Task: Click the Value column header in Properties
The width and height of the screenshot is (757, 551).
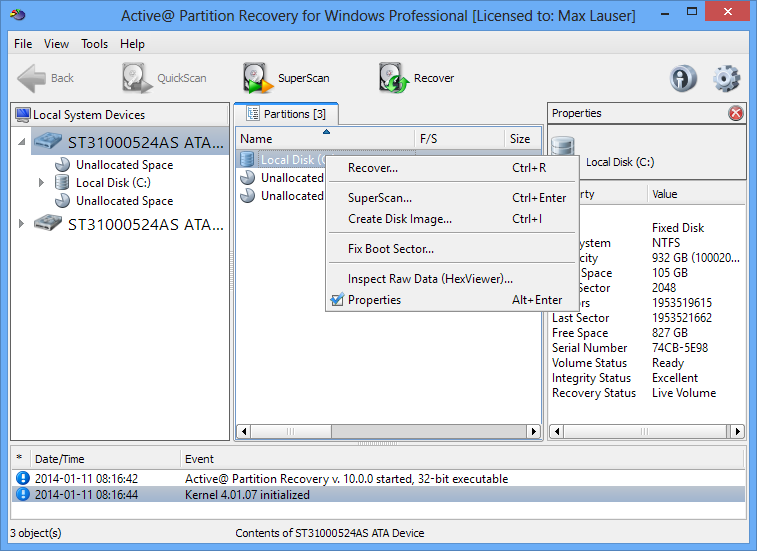Action: [696, 194]
